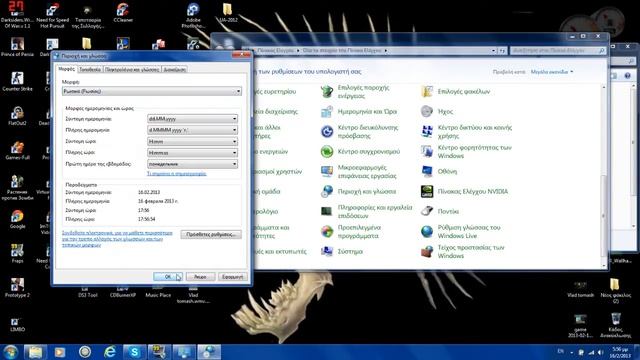640x360 pixels.
Task: Click the volume icon in system tray
Action: tap(600, 352)
